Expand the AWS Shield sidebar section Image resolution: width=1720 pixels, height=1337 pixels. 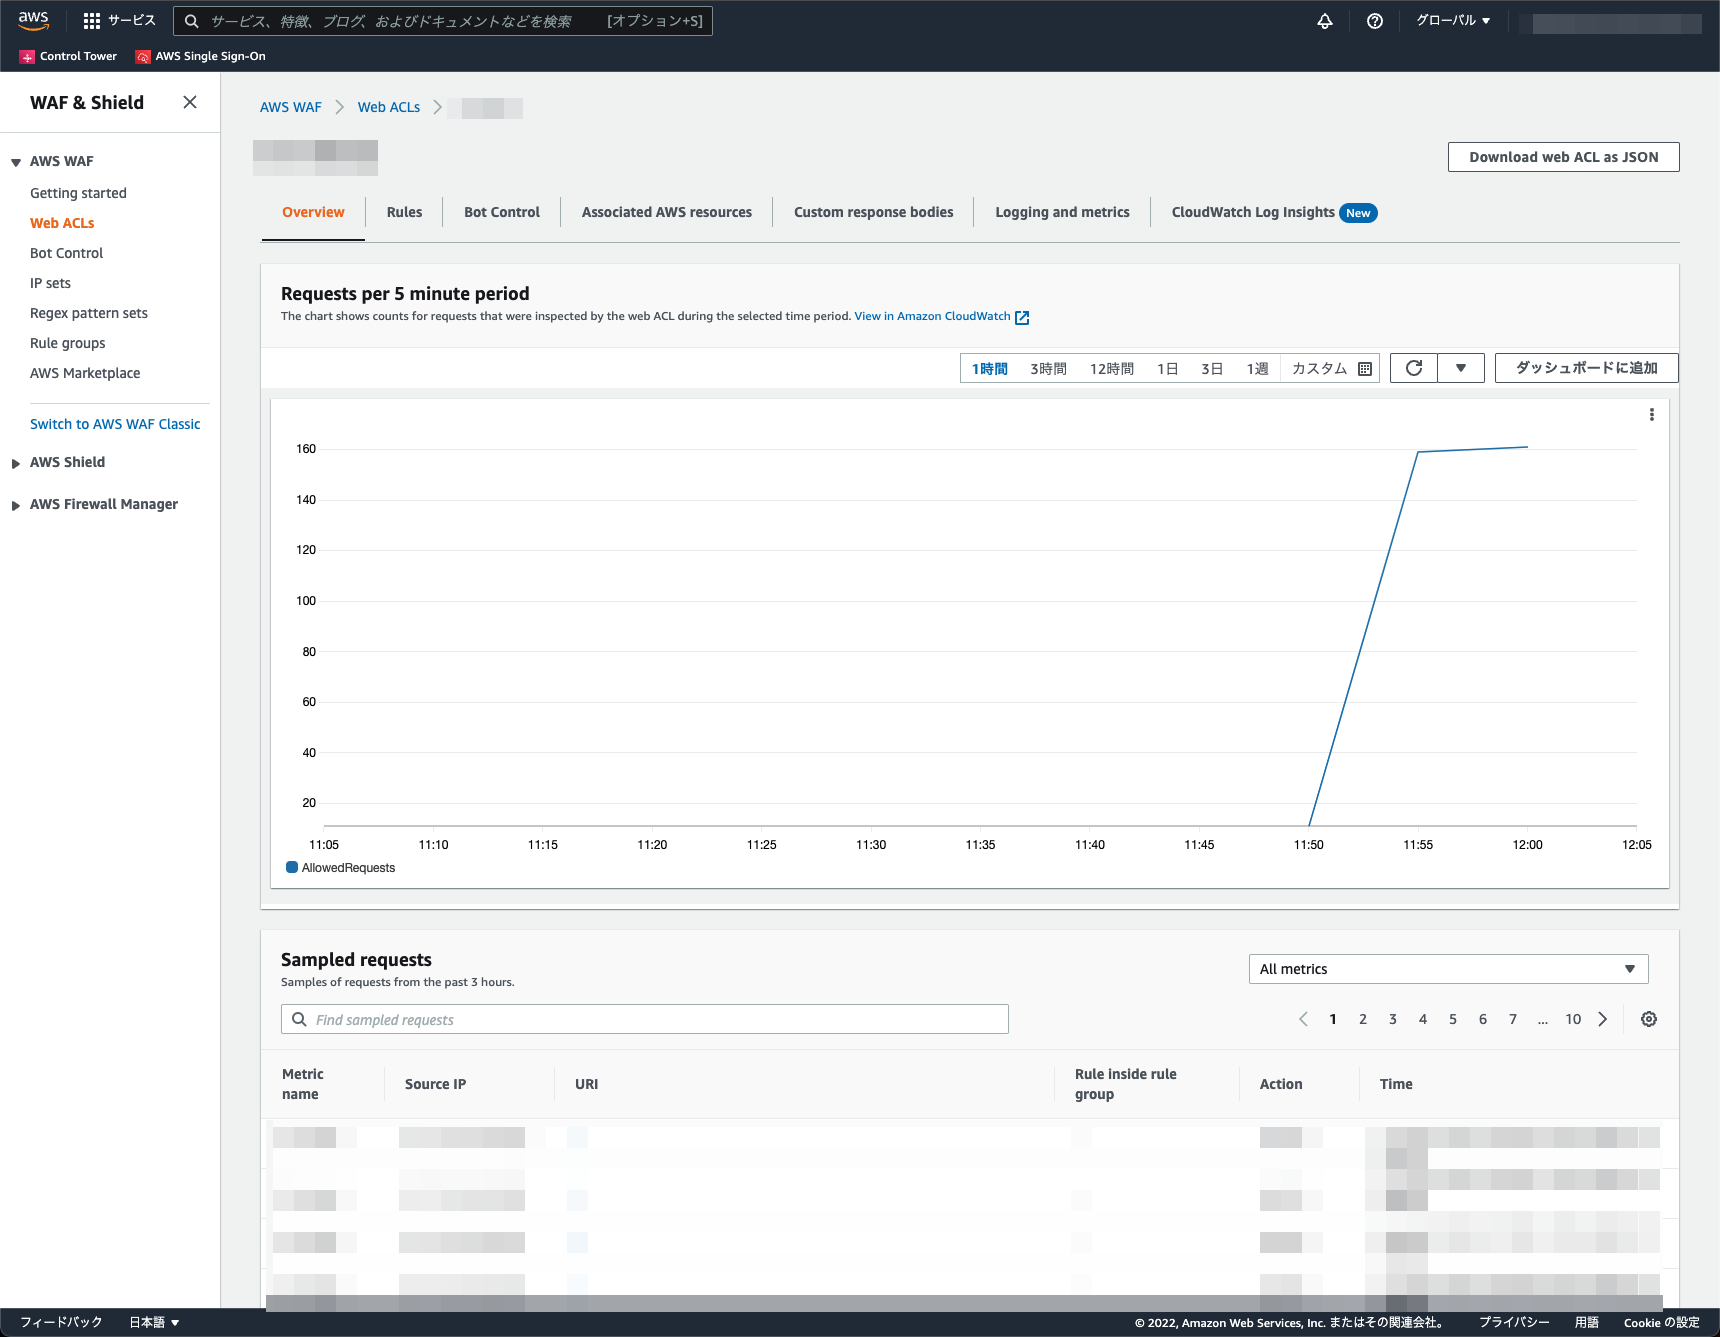point(16,463)
